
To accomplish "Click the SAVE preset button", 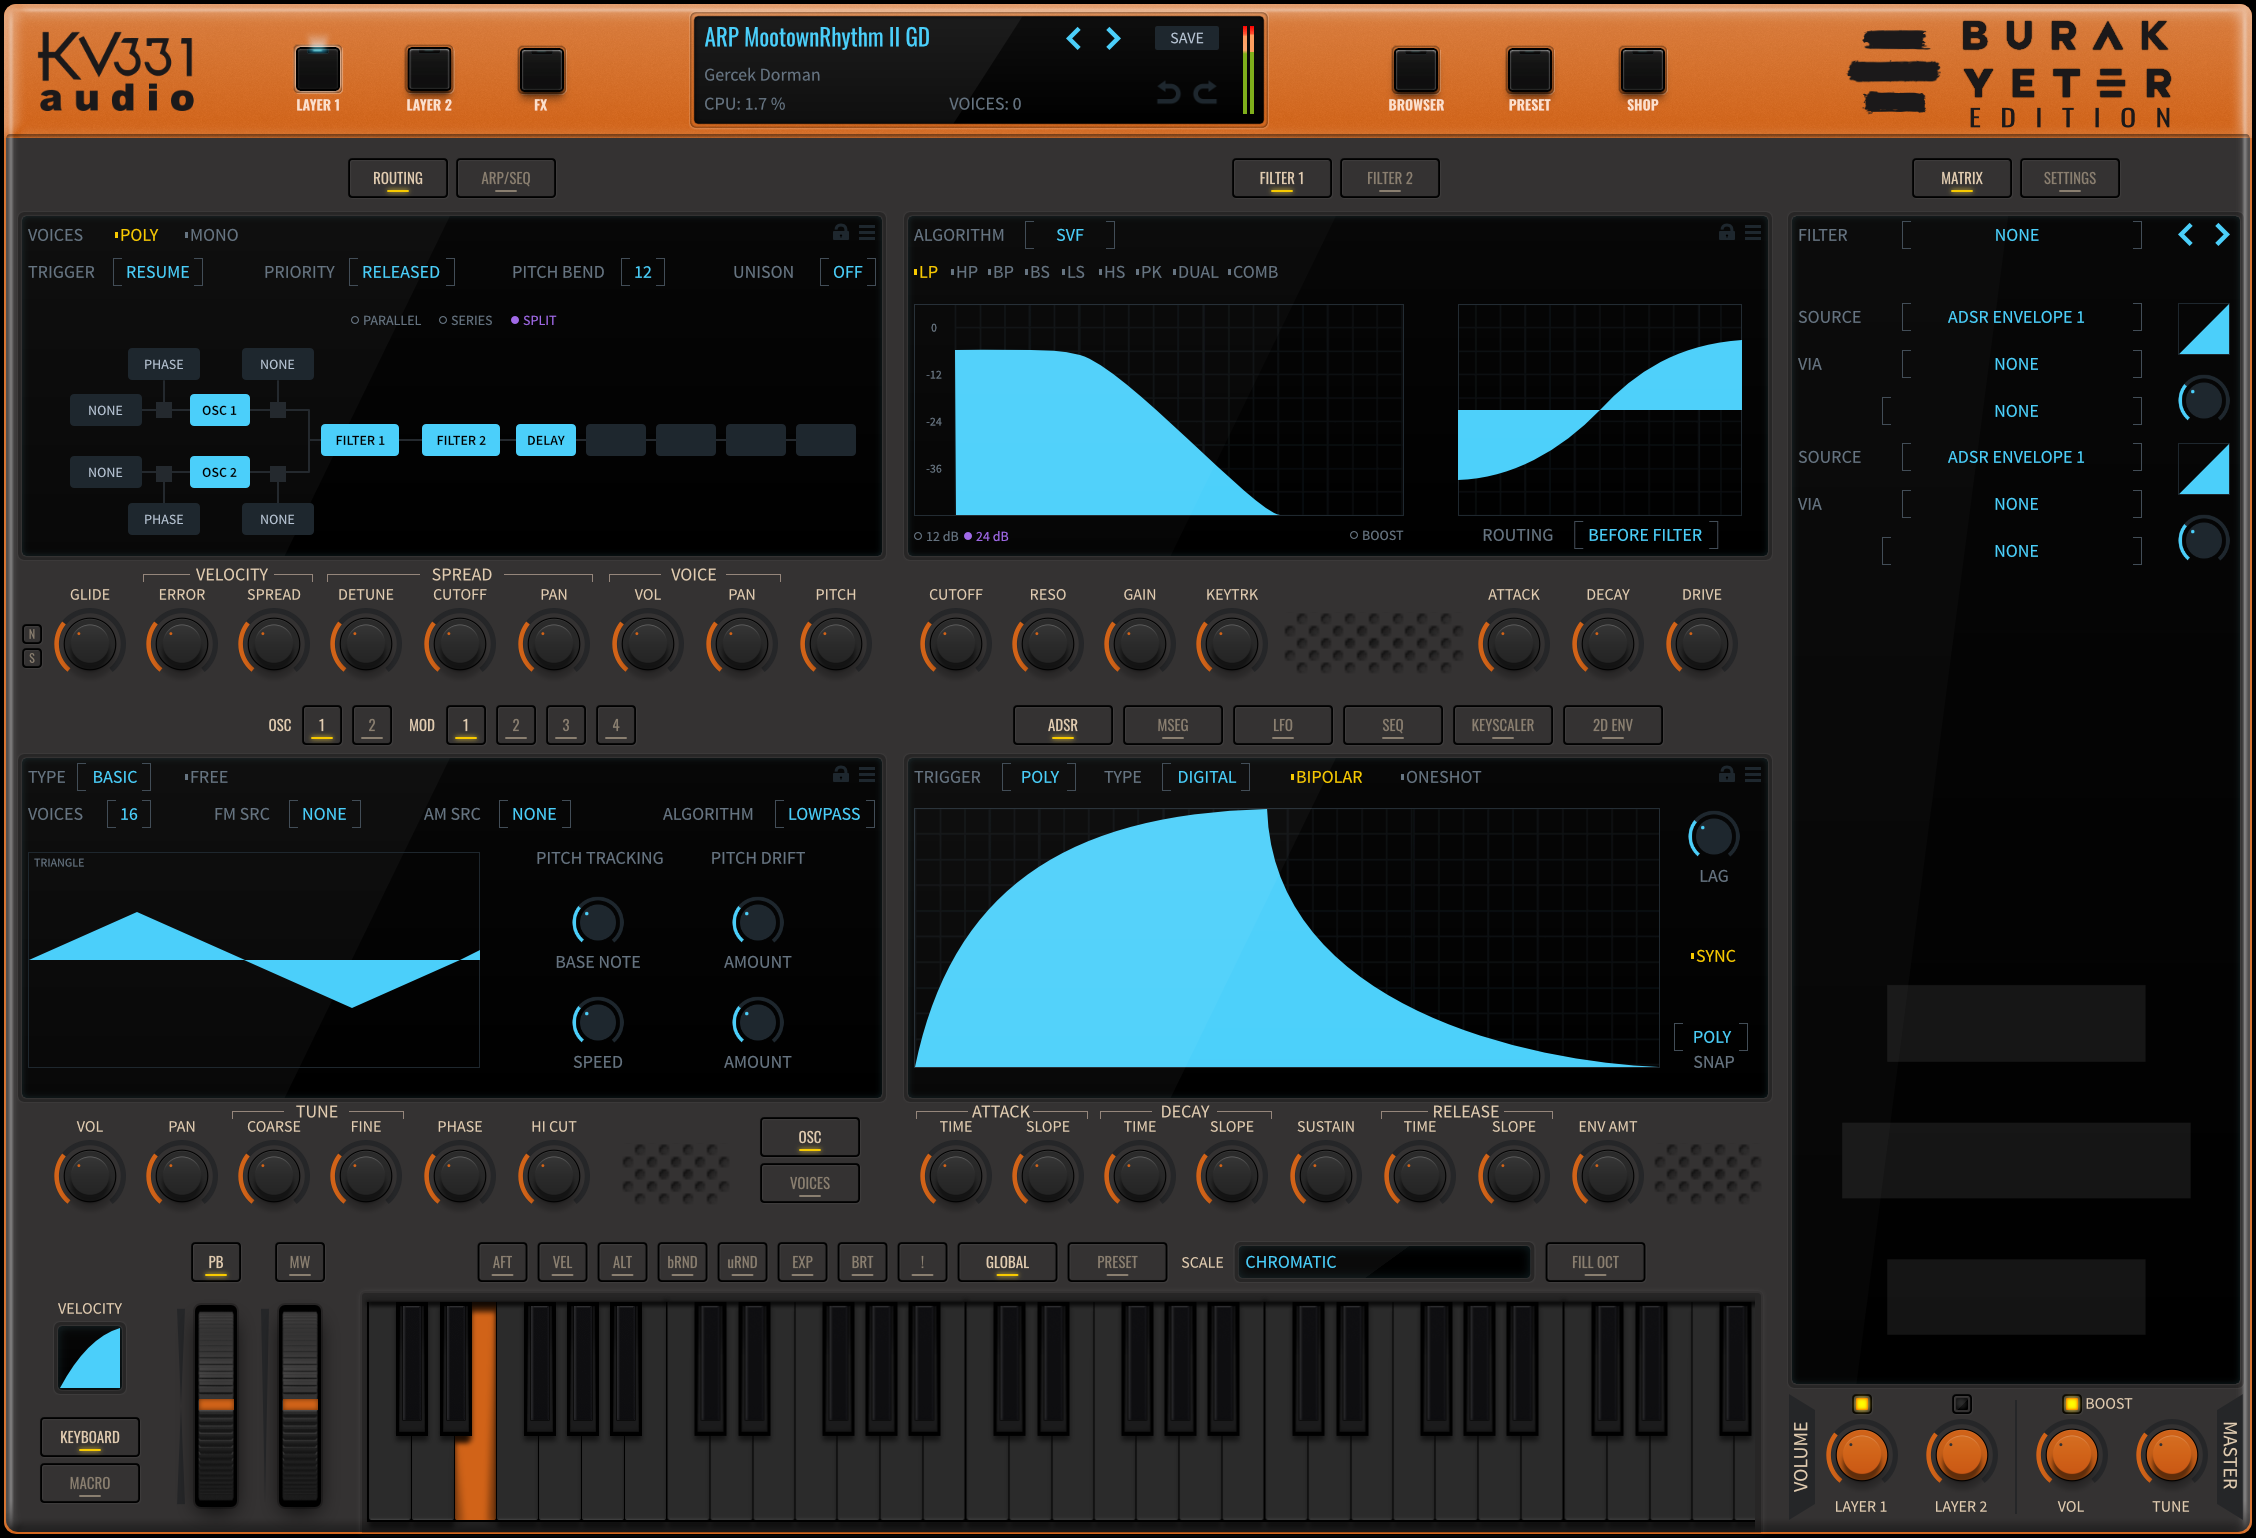I will click(x=1187, y=38).
